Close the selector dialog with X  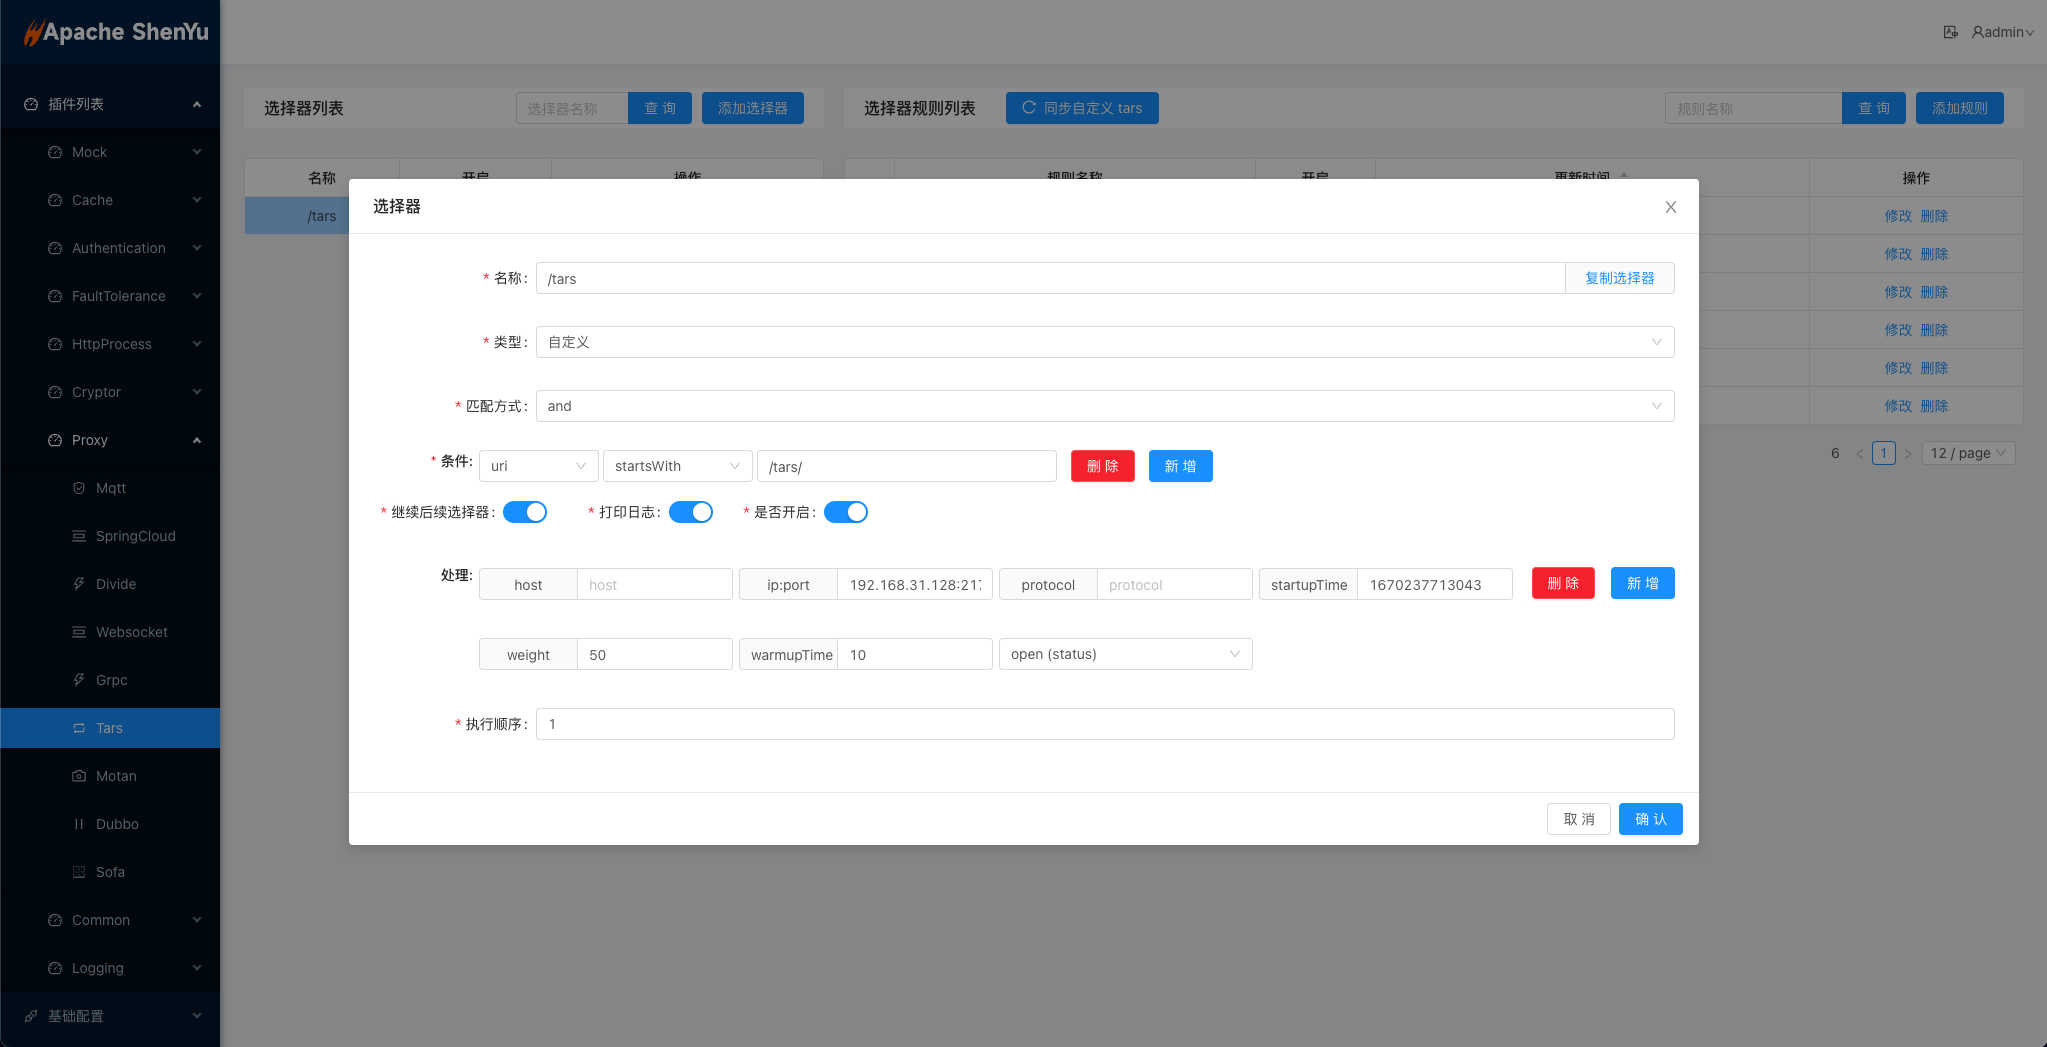click(1670, 207)
